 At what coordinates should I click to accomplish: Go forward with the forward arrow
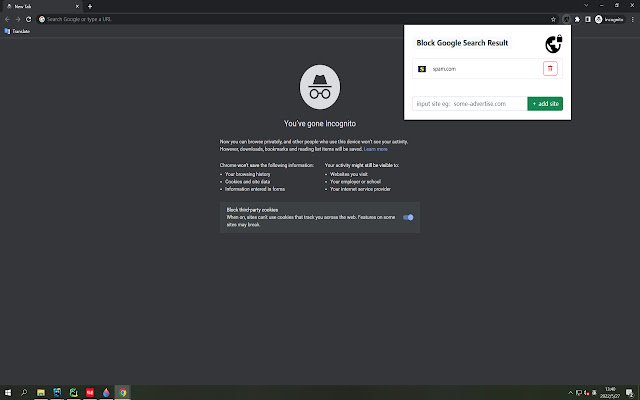tap(18, 19)
